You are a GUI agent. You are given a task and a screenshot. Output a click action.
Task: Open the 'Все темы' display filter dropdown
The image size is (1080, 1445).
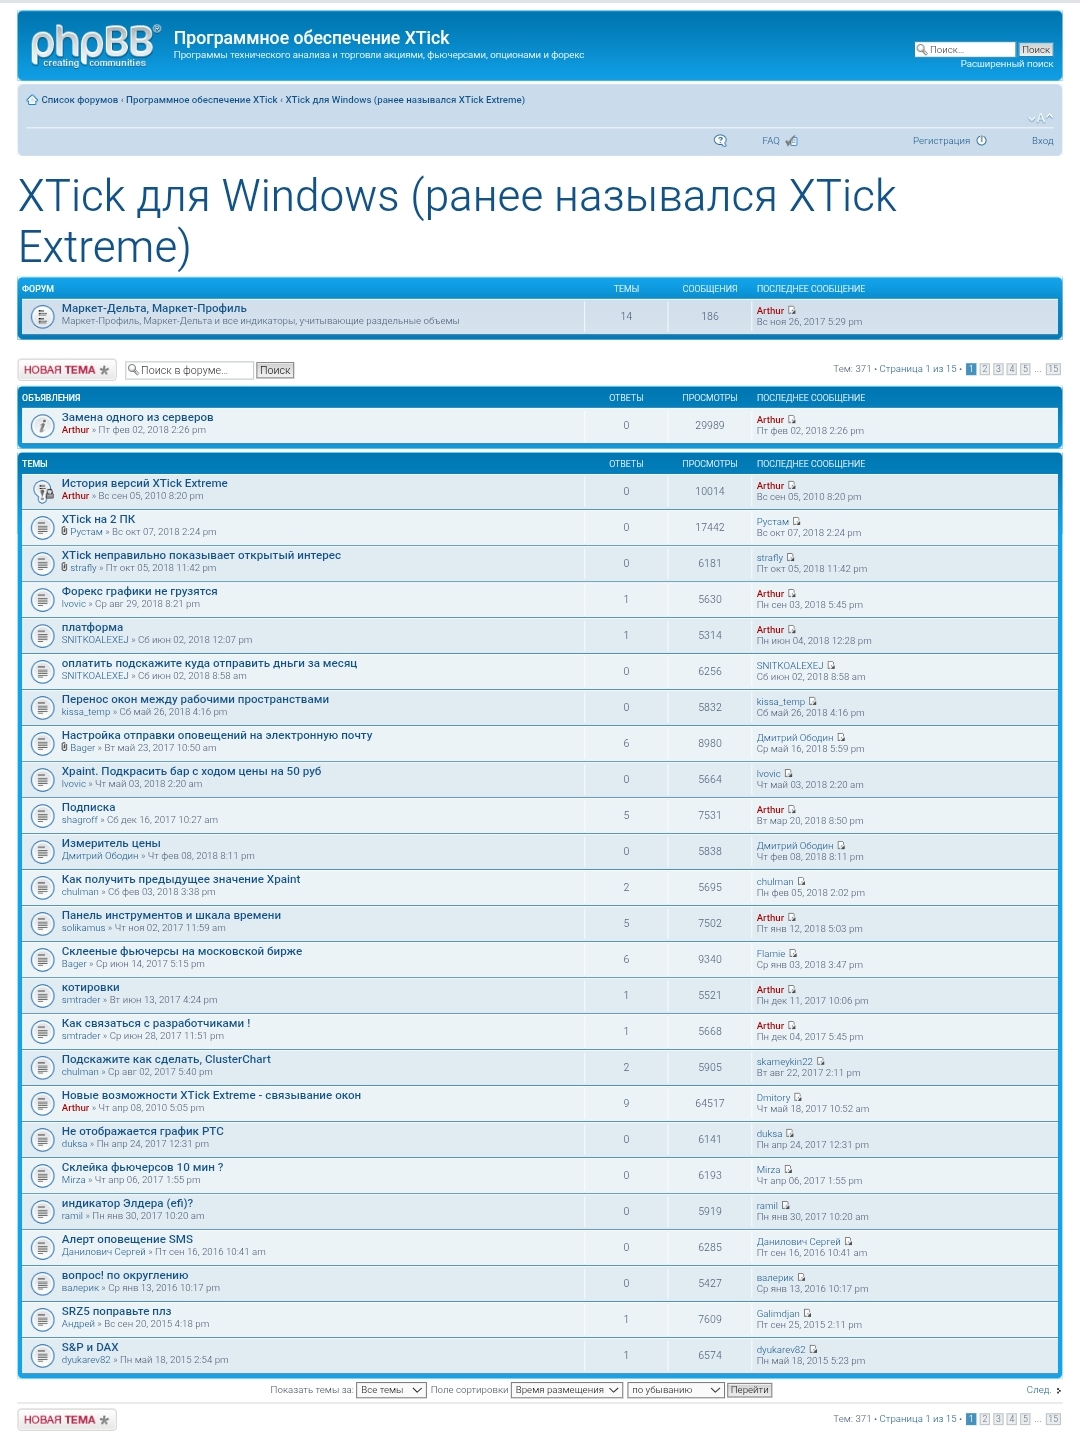(391, 1390)
